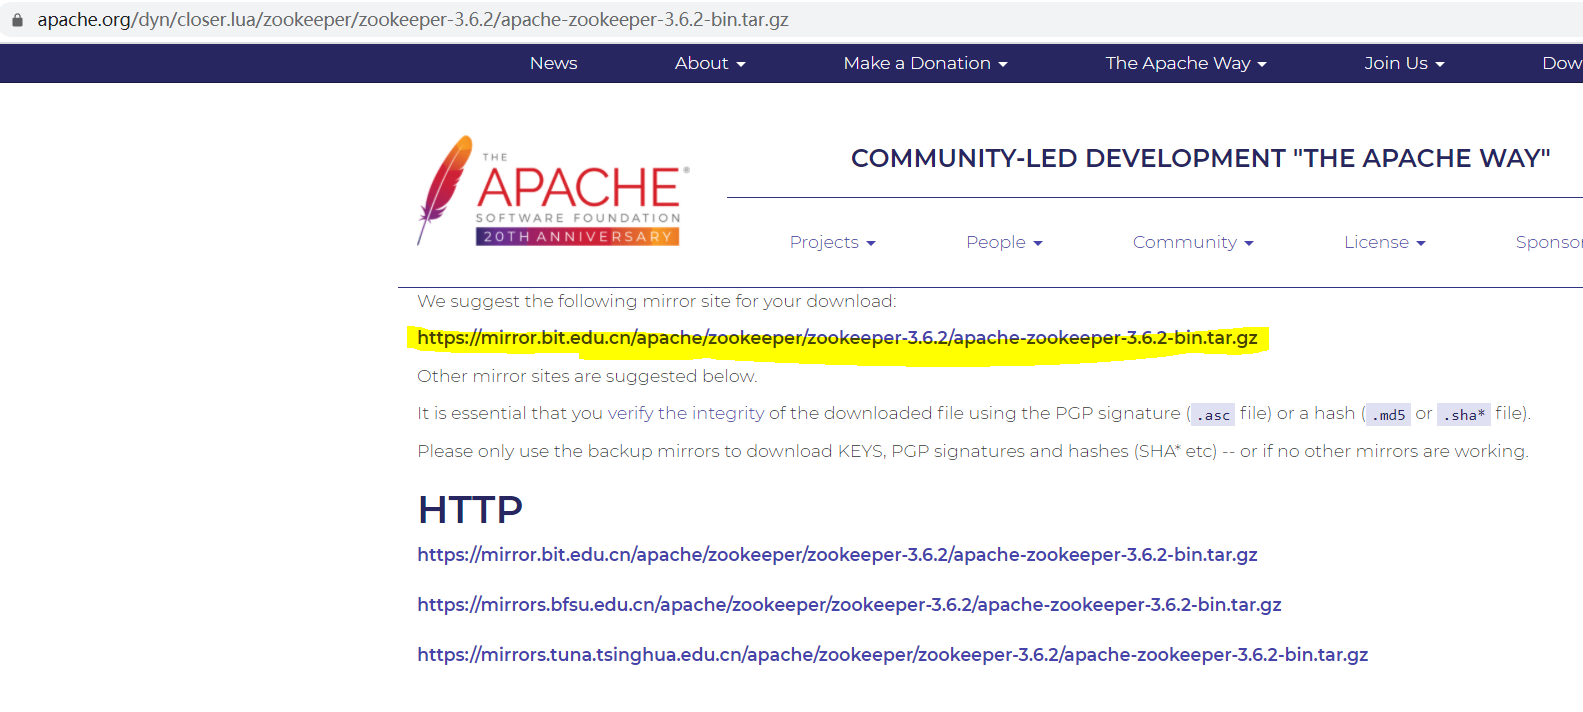Click the mirrors.bfsu.edu.cn download link
This screenshot has width=1583, height=712.
pyautogui.click(x=849, y=605)
